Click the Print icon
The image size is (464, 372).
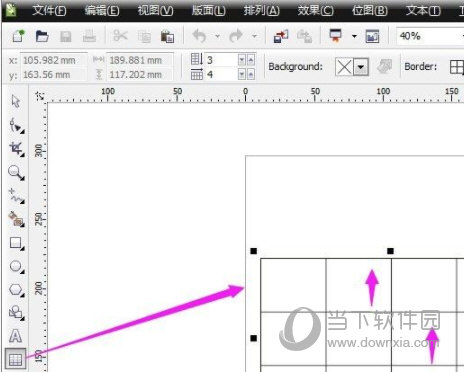click(x=89, y=36)
